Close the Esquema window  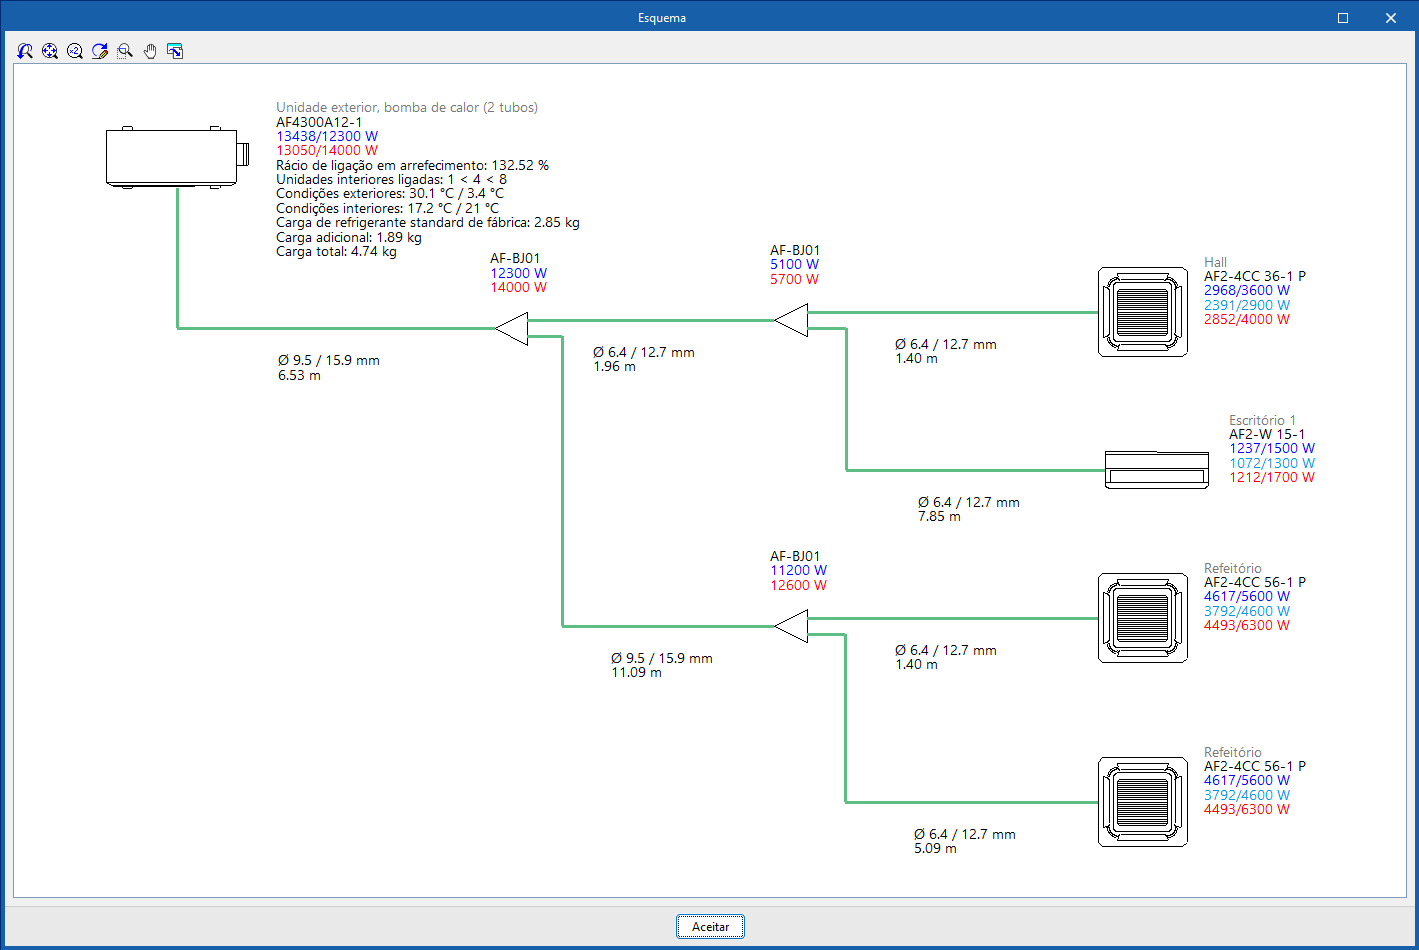click(x=1390, y=18)
